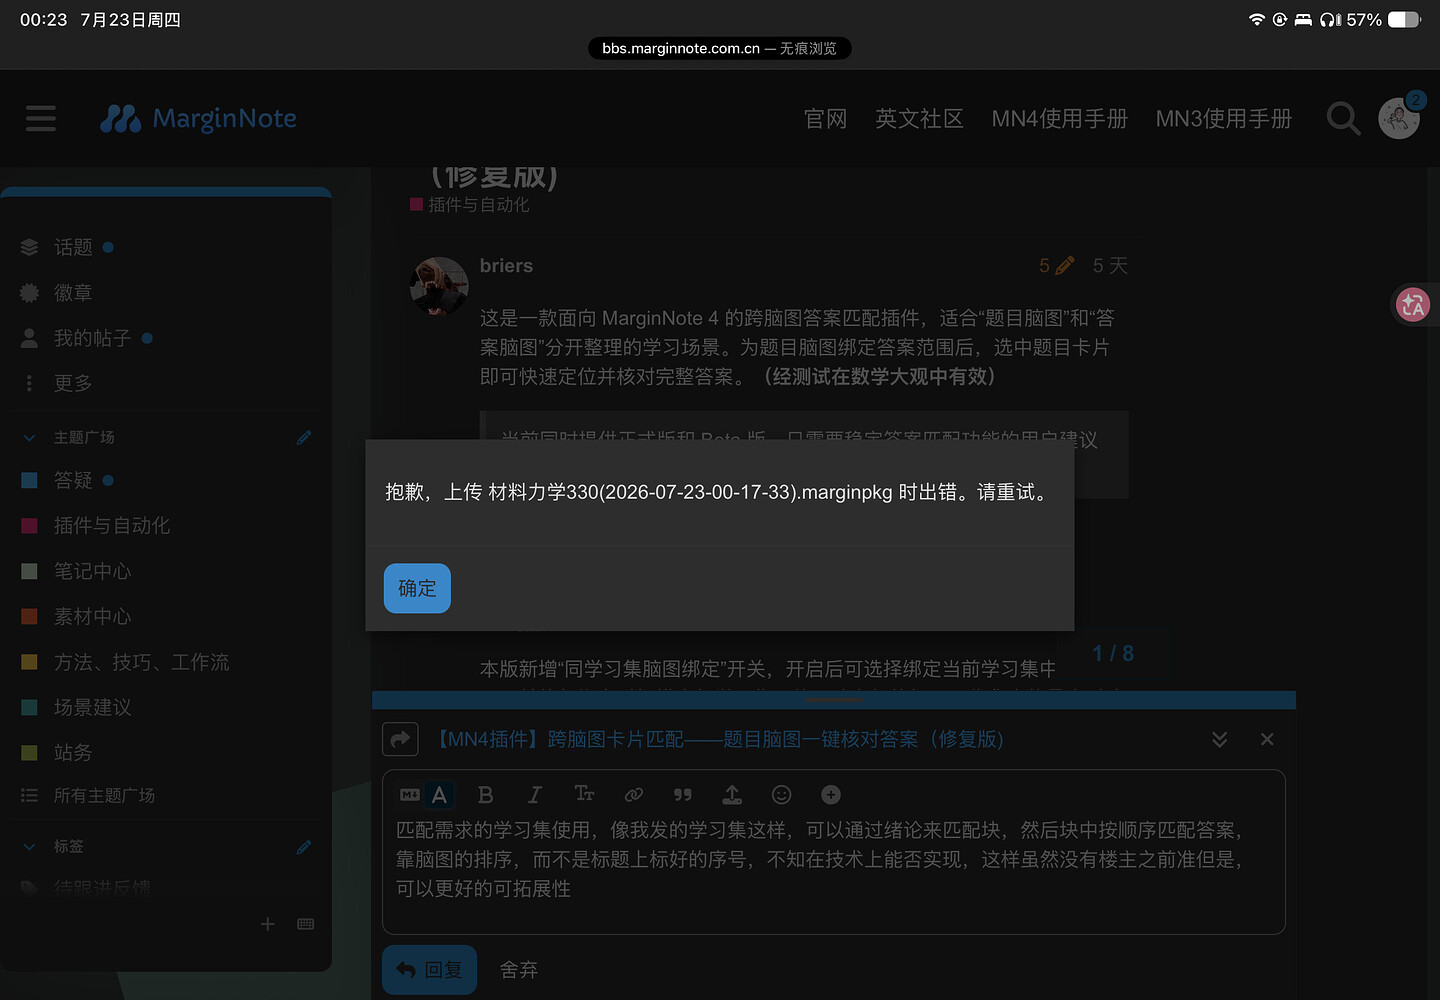The height and width of the screenshot is (1000, 1440).
Task: Open the MN3使用手册 header link
Action: click(x=1223, y=119)
